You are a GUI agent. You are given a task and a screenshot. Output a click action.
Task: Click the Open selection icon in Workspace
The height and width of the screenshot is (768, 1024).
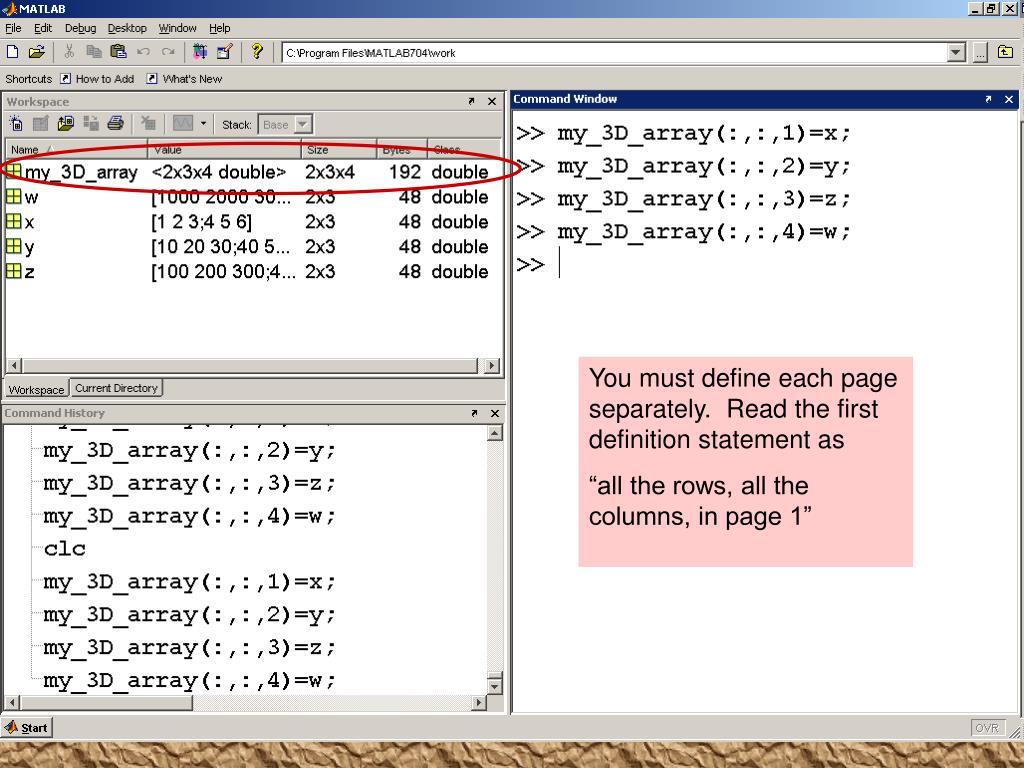click(40, 123)
